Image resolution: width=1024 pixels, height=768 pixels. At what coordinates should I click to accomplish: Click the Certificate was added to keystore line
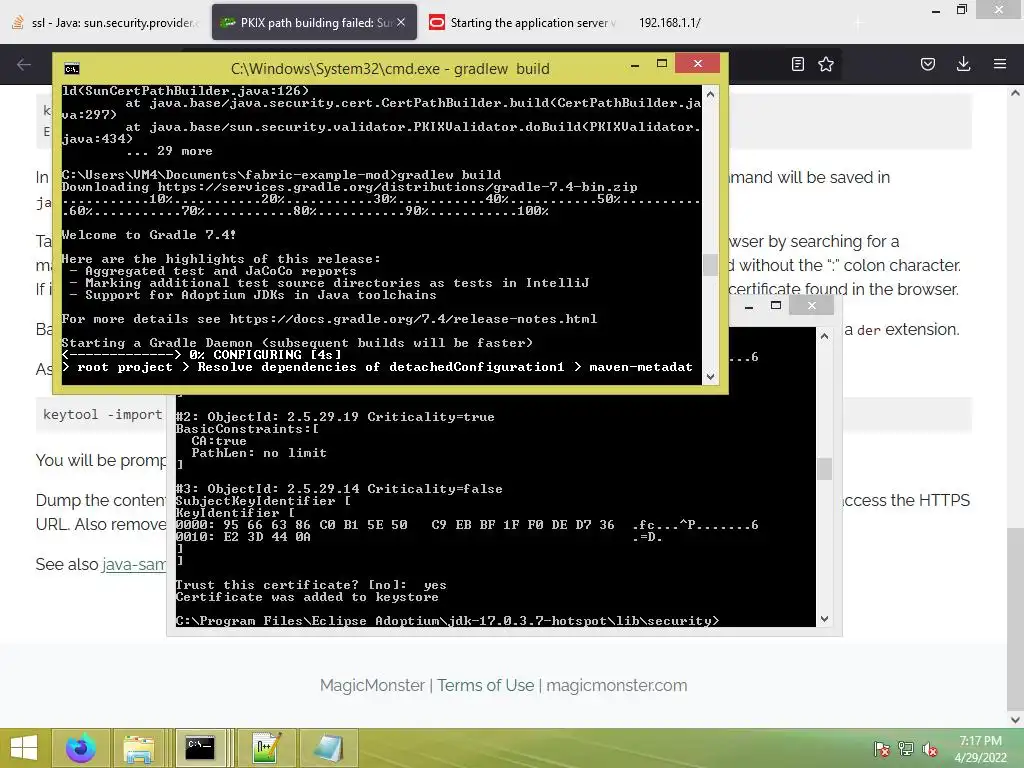(x=307, y=597)
